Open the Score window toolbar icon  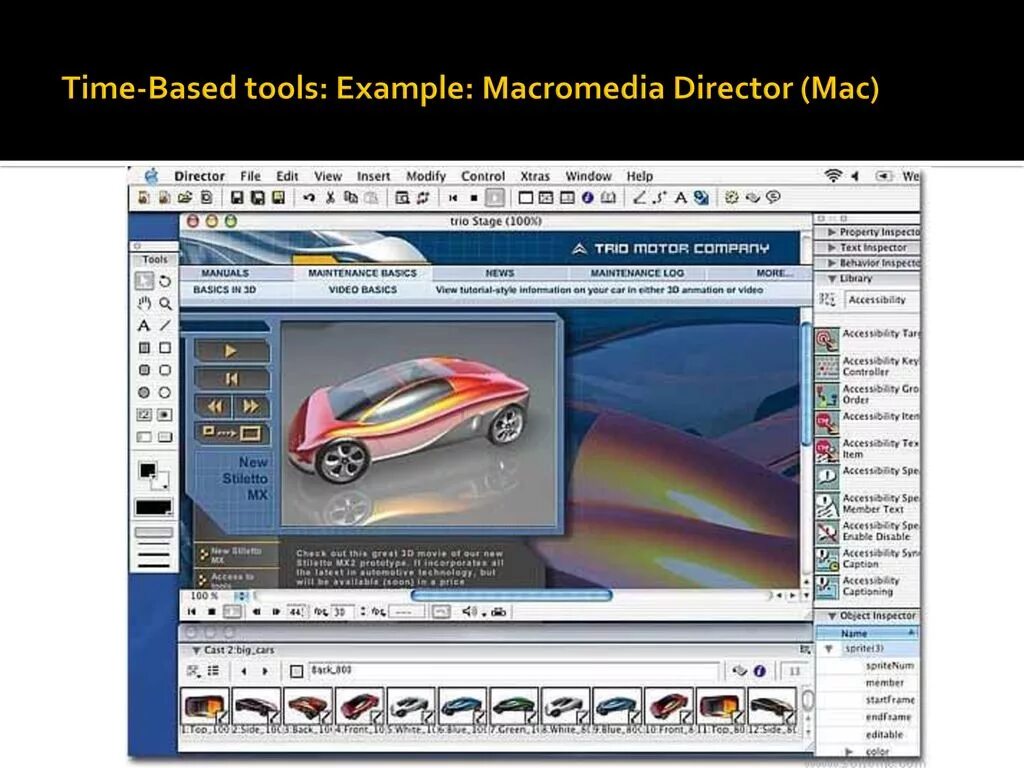tap(567, 197)
